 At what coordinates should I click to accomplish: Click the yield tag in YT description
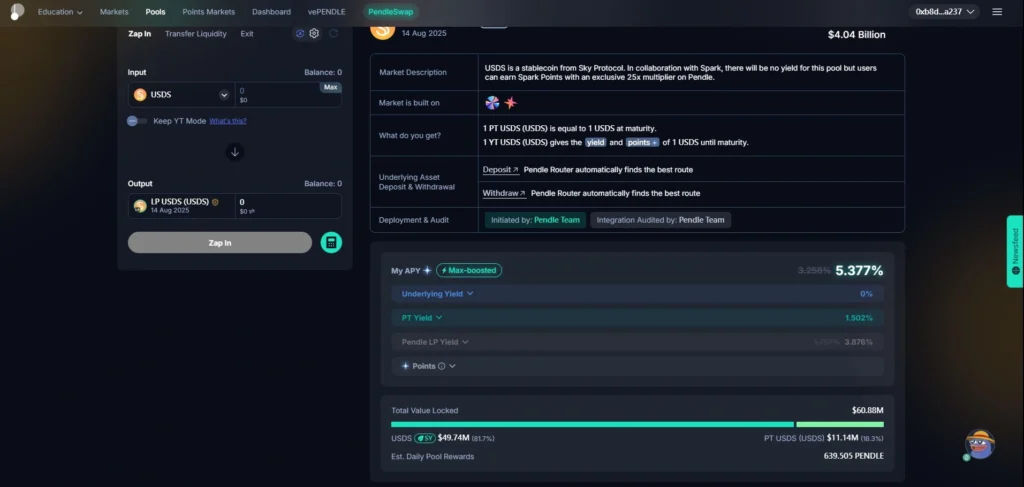click(x=596, y=142)
